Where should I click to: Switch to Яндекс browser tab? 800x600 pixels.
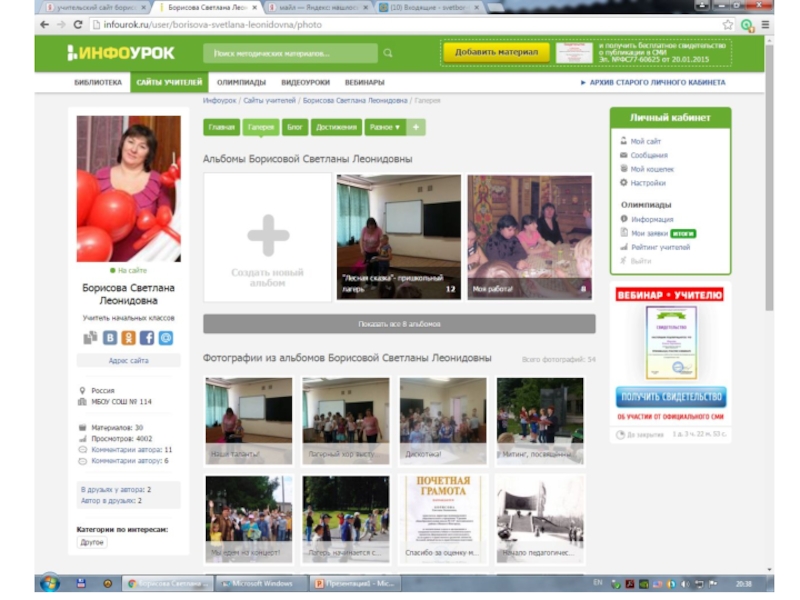click(317, 8)
